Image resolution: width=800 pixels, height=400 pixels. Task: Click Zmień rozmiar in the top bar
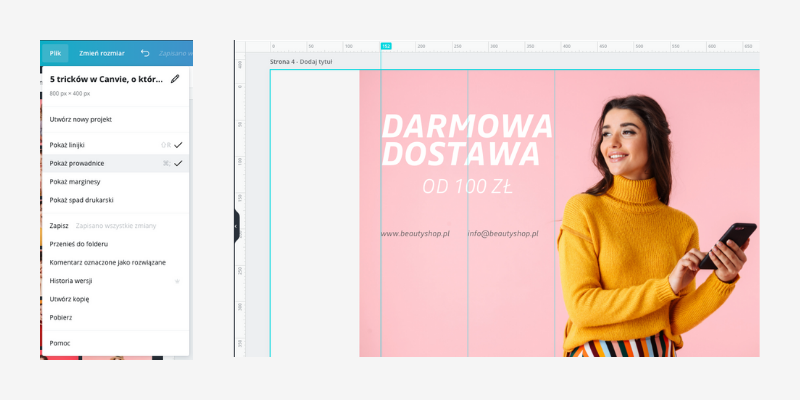(102, 53)
